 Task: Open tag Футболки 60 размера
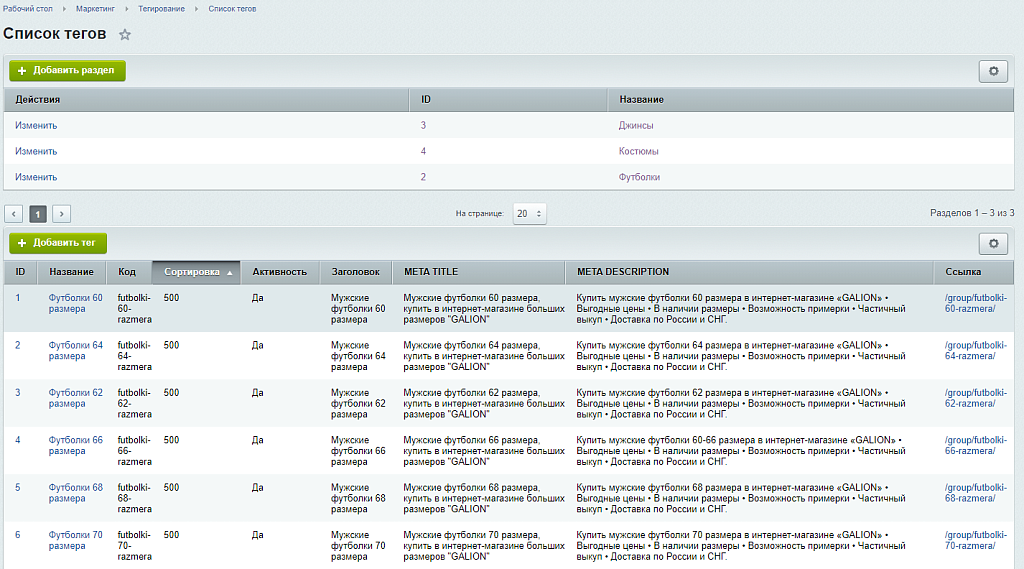coord(75,303)
